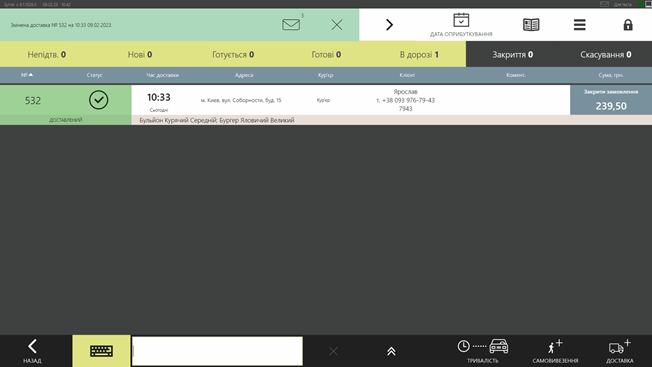Screen dimensions: 652x367
Task: Dismiss the green delivery changed notification
Action: point(337,25)
